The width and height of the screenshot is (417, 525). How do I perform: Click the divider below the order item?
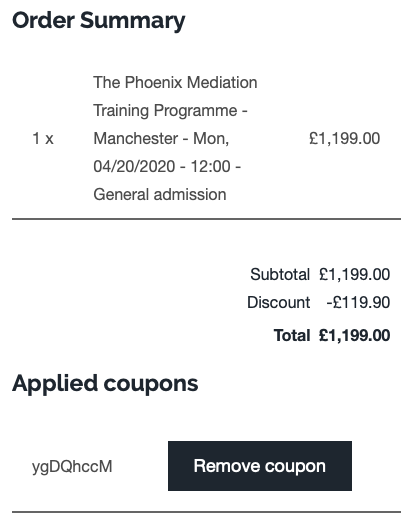[x=206, y=219]
